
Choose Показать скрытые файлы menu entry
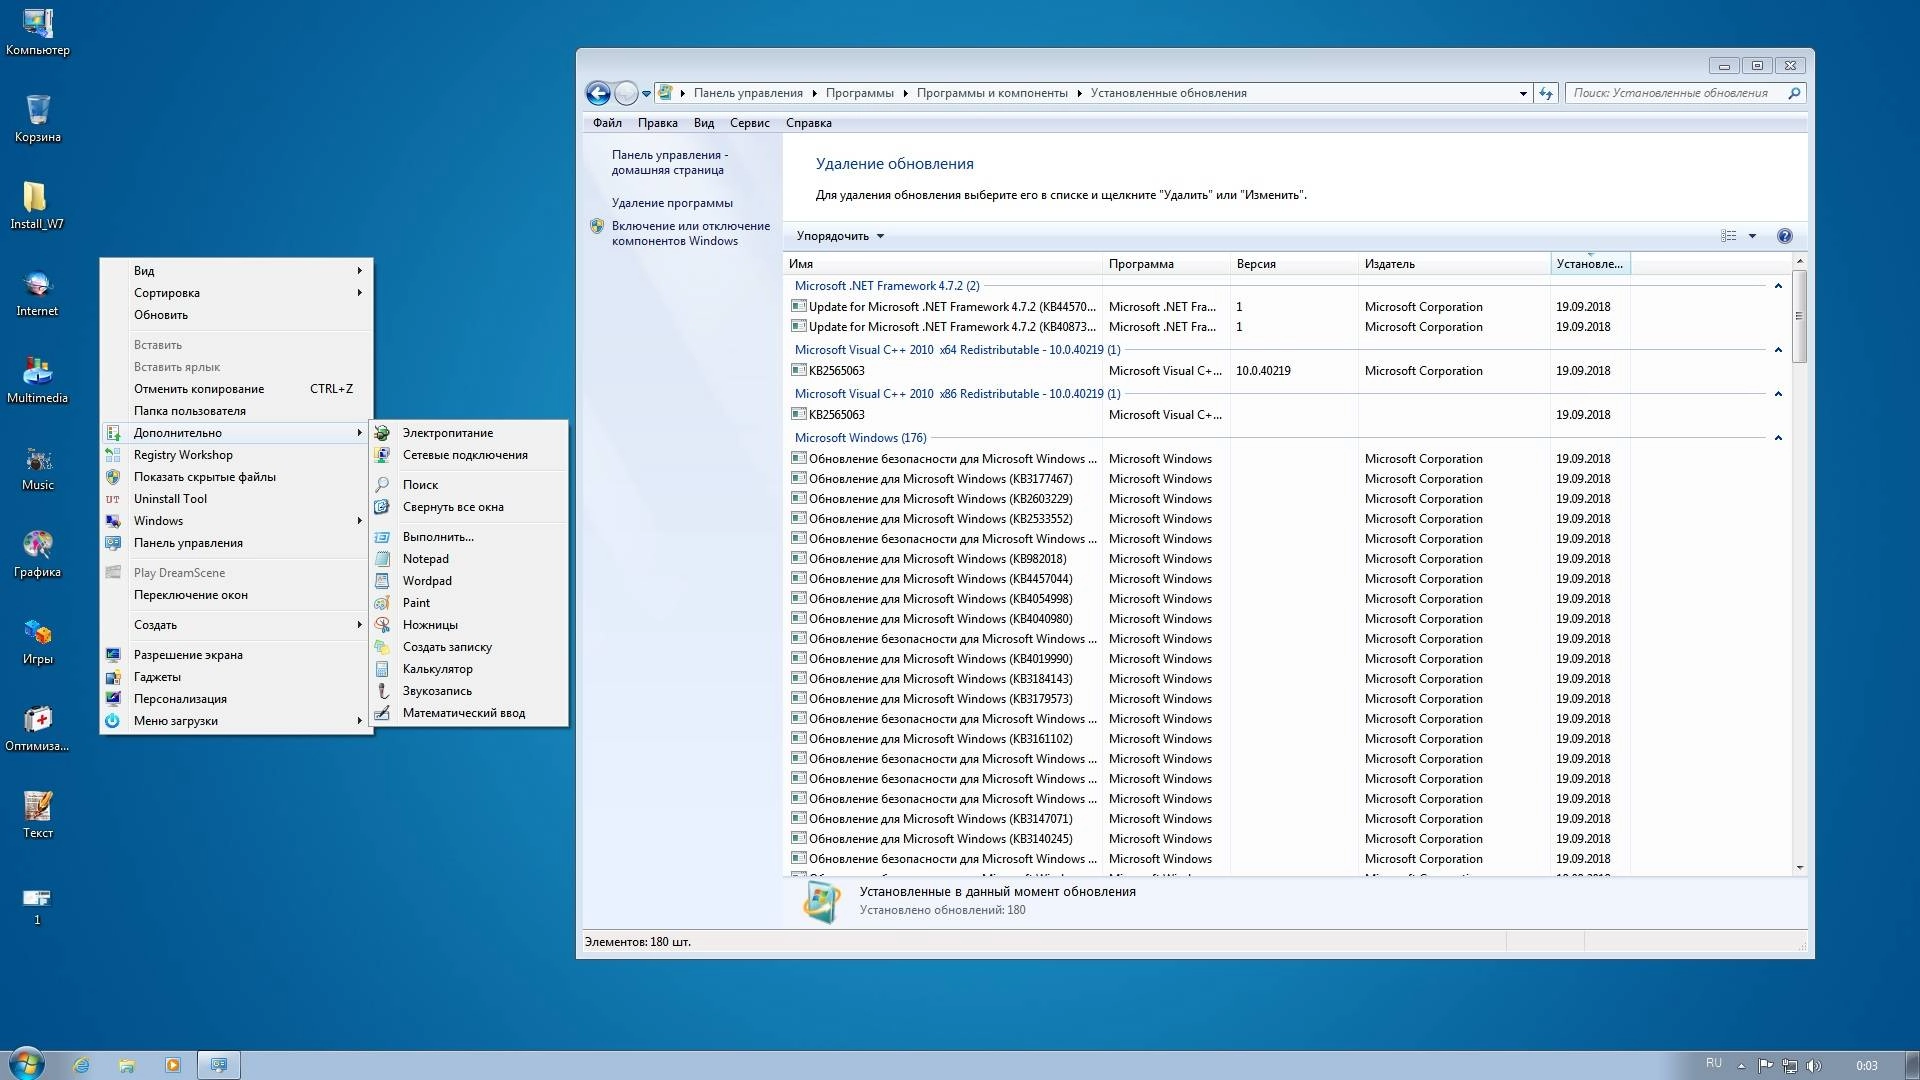[x=236, y=477]
